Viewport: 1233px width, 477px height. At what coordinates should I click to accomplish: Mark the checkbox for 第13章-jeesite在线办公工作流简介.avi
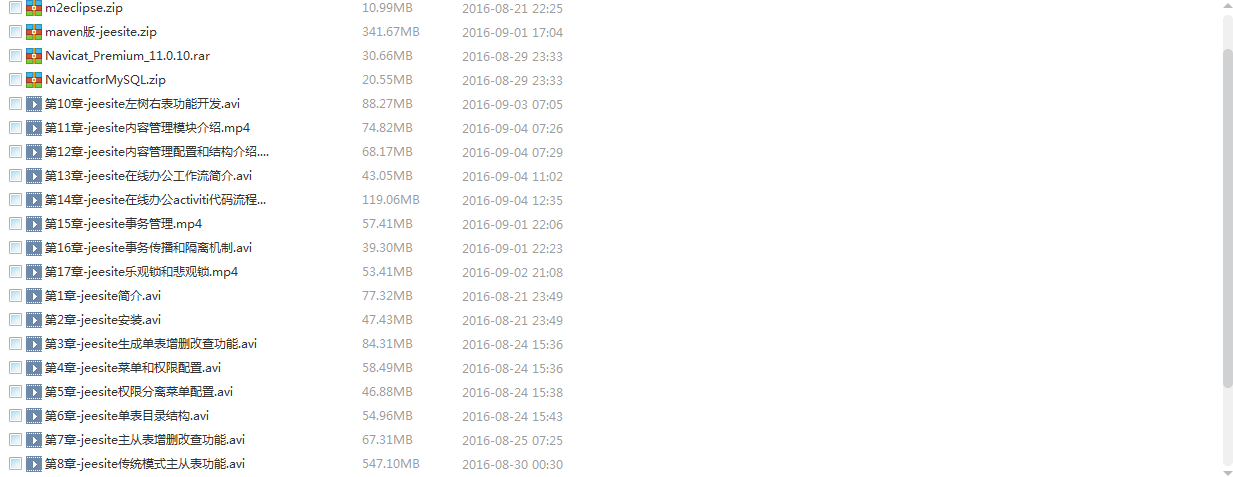pos(15,176)
